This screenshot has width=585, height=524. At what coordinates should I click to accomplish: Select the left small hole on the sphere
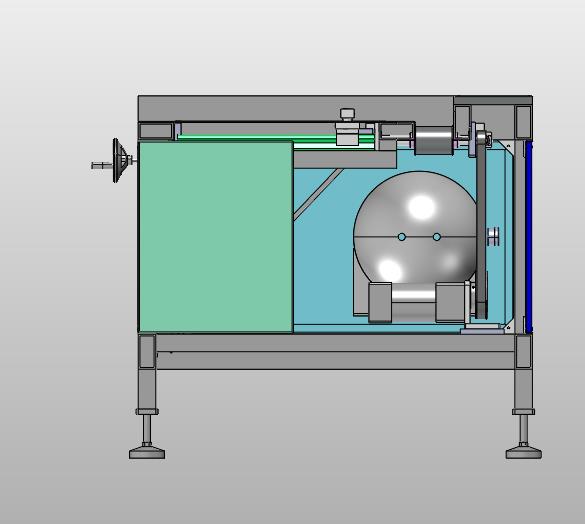[401, 237]
